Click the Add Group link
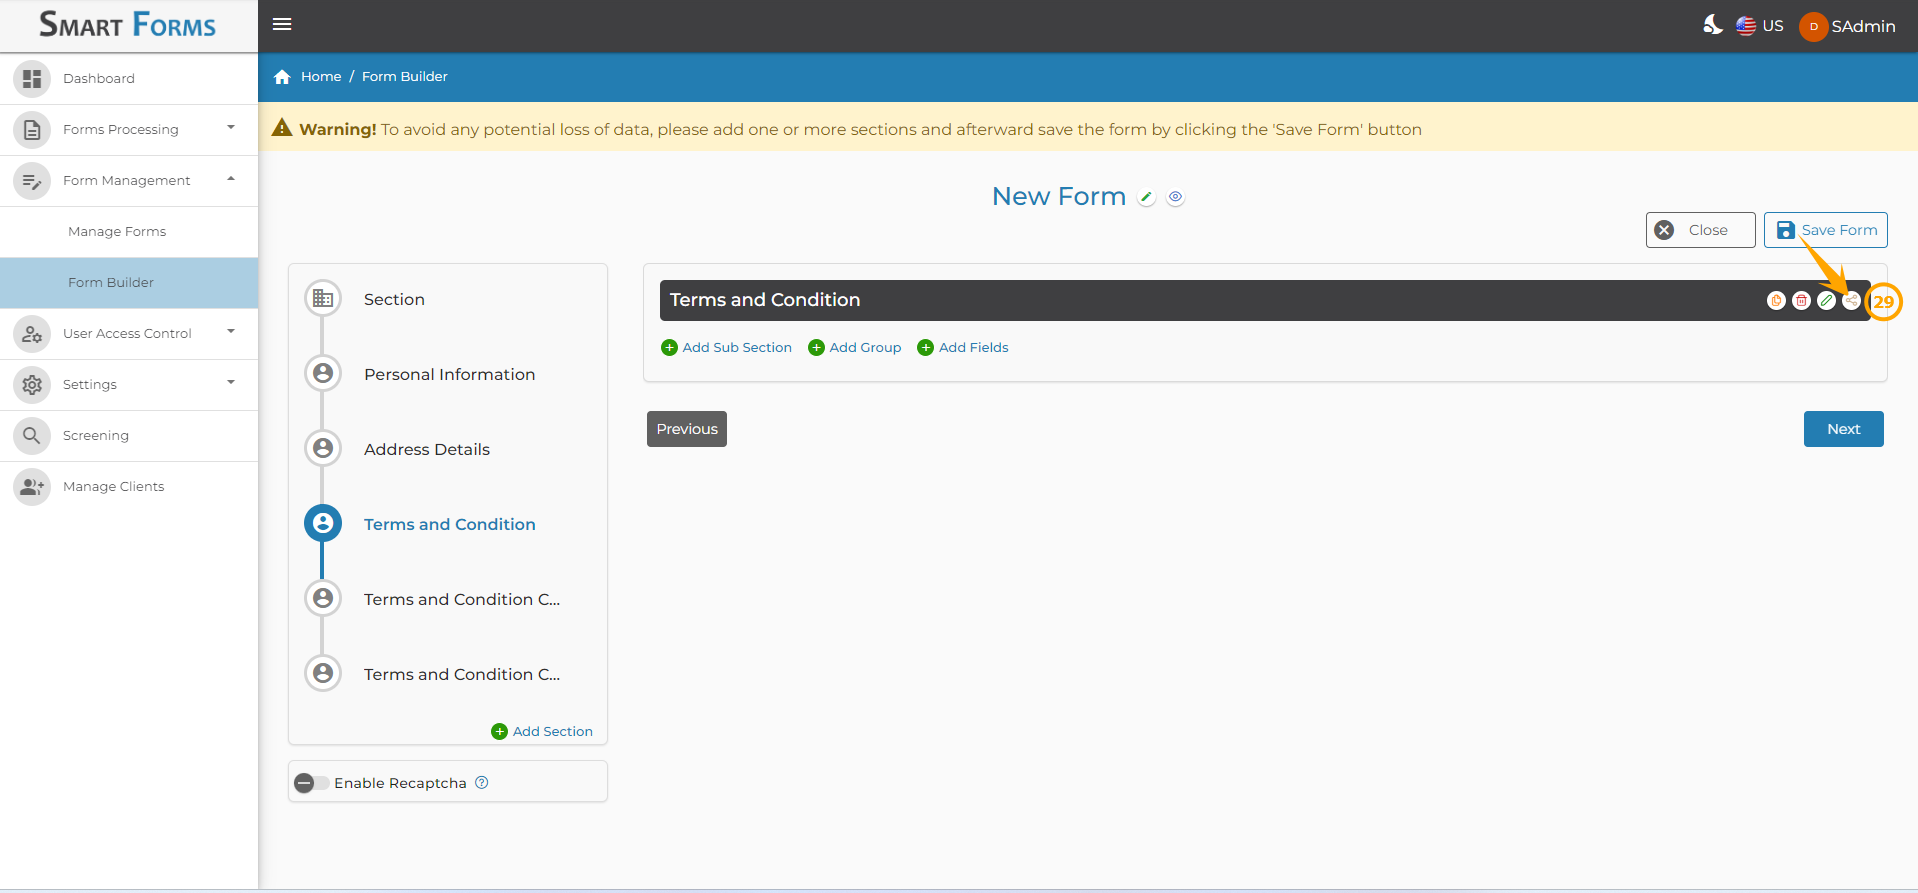The width and height of the screenshot is (1918, 893). [855, 348]
